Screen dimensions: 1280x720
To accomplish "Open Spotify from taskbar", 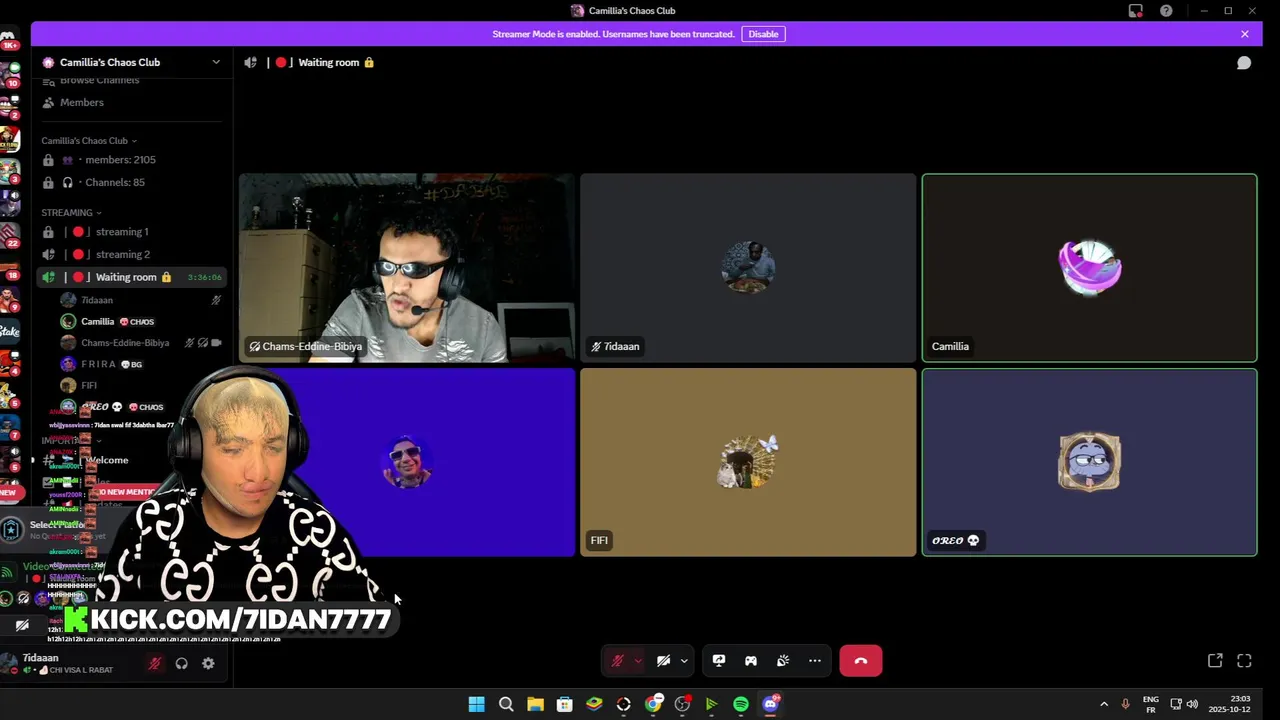I will pyautogui.click(x=741, y=704).
